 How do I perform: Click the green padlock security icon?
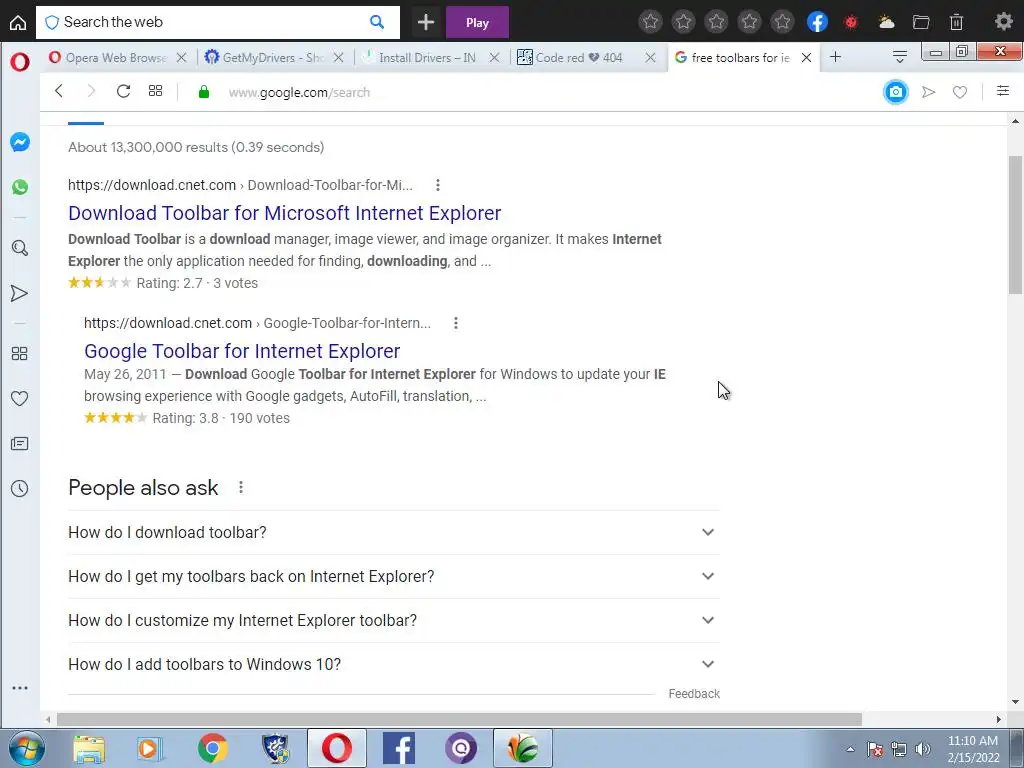tap(204, 92)
